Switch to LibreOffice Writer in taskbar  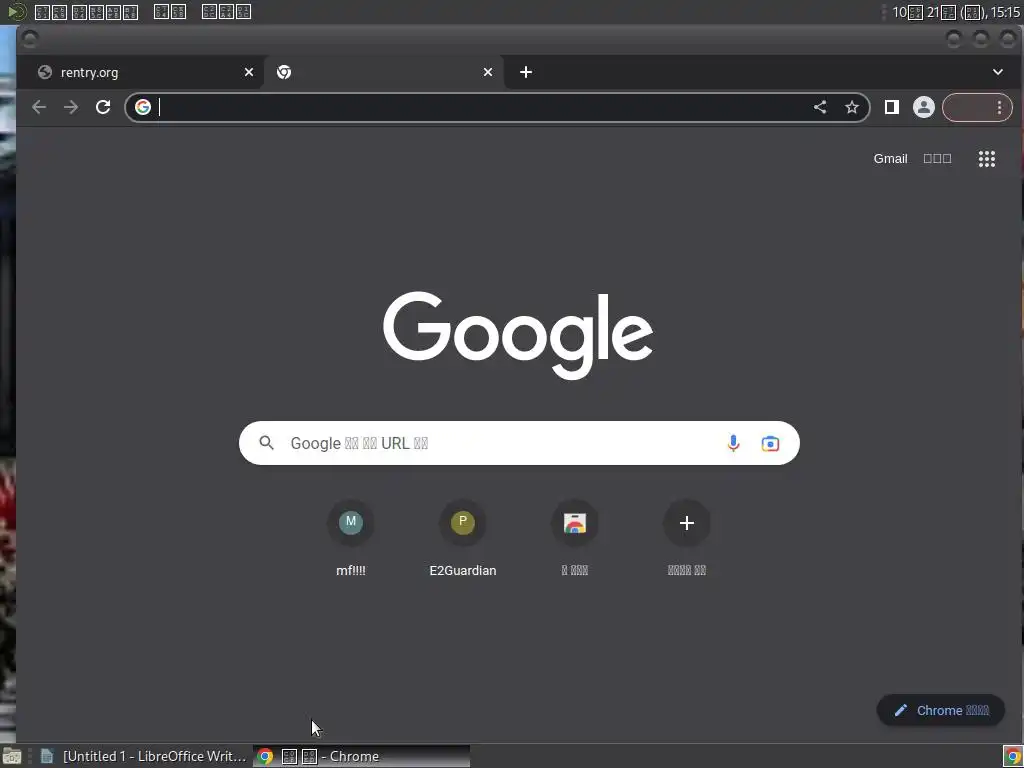pyautogui.click(x=143, y=756)
